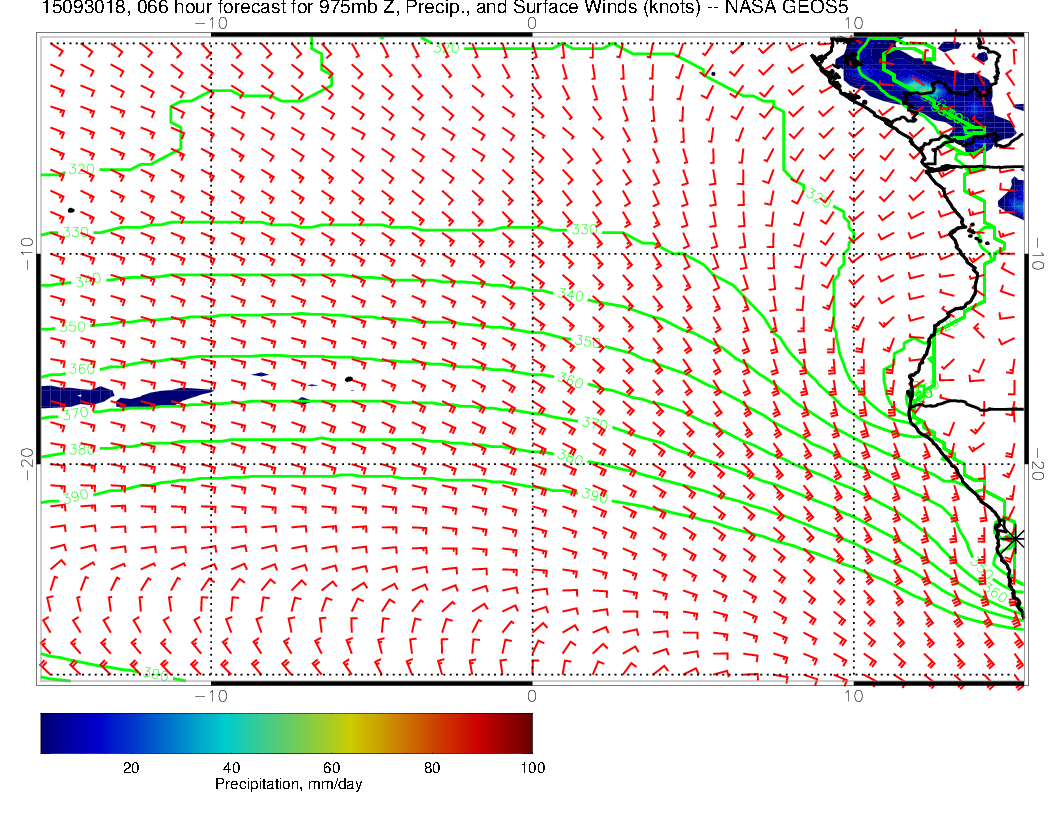The image size is (1056, 816).
Task: Pick the dark blue end of the colorbar
Action: (47, 732)
